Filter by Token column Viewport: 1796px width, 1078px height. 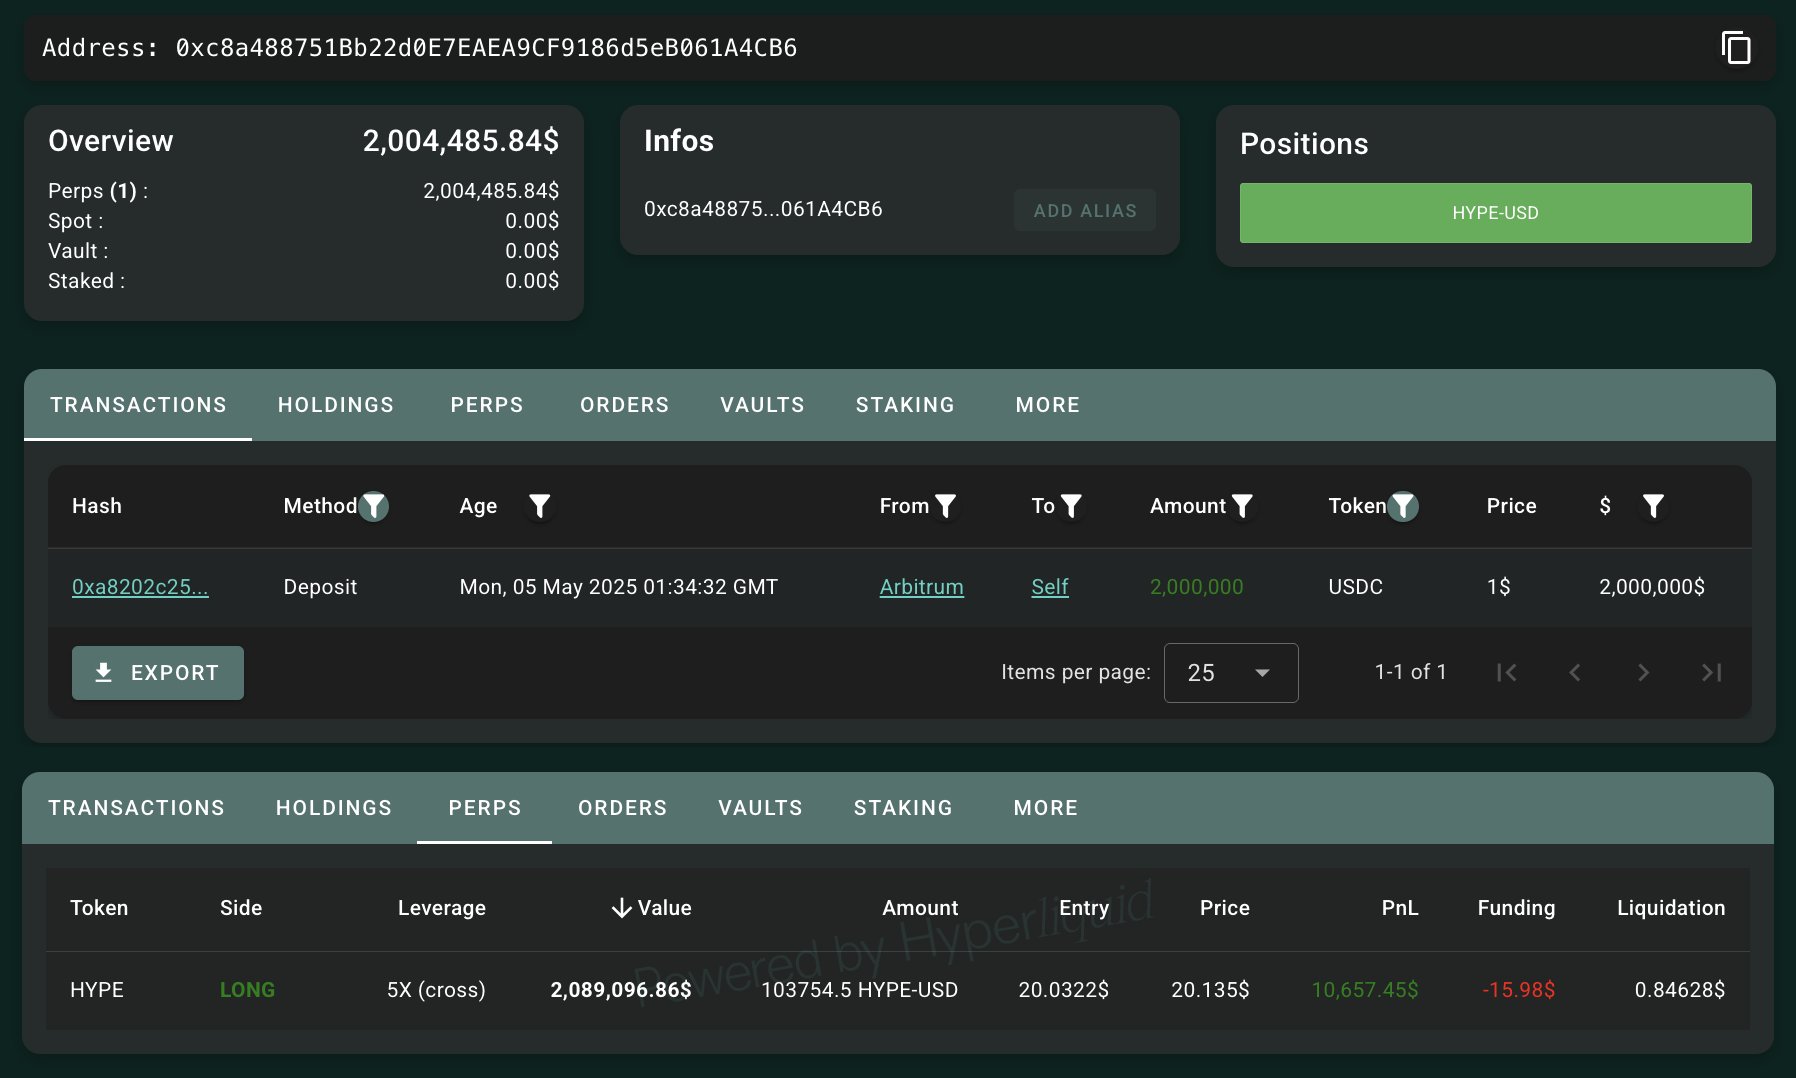click(x=1403, y=506)
